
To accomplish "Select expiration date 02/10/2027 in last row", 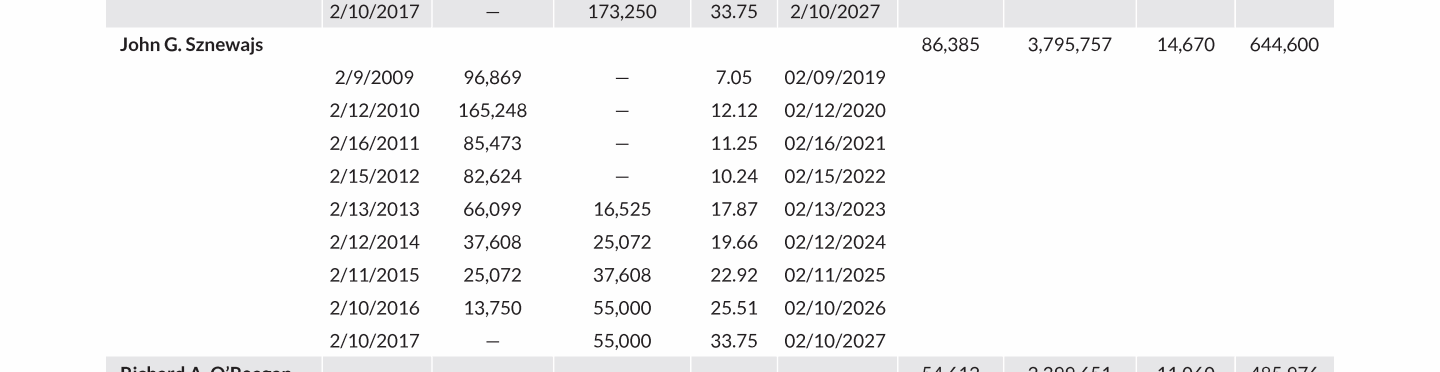I will 835,341.
